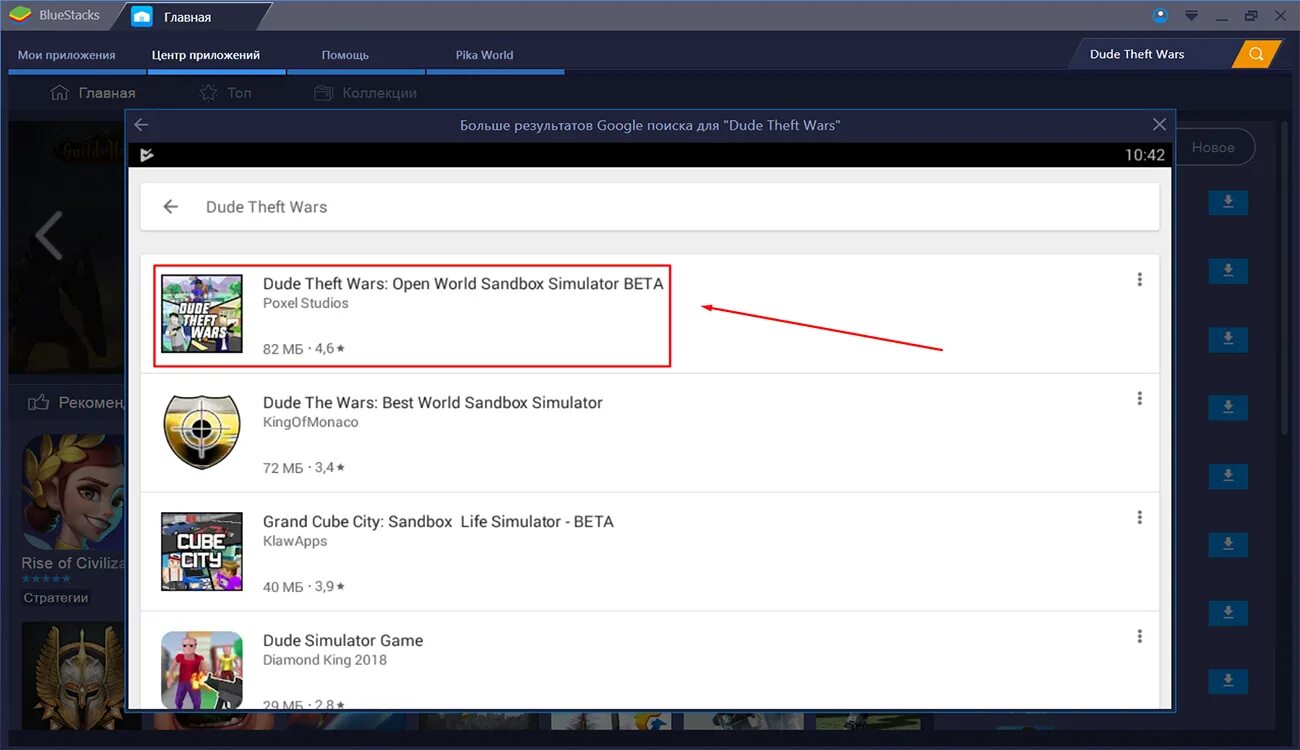Open options menu for Dude The Wars

click(1139, 399)
